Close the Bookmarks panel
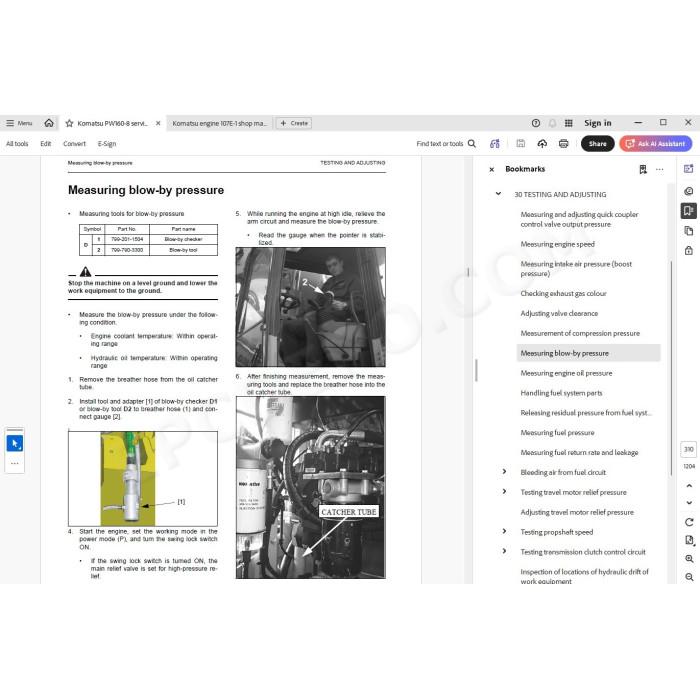This screenshot has width=700, height=700. 492,170
